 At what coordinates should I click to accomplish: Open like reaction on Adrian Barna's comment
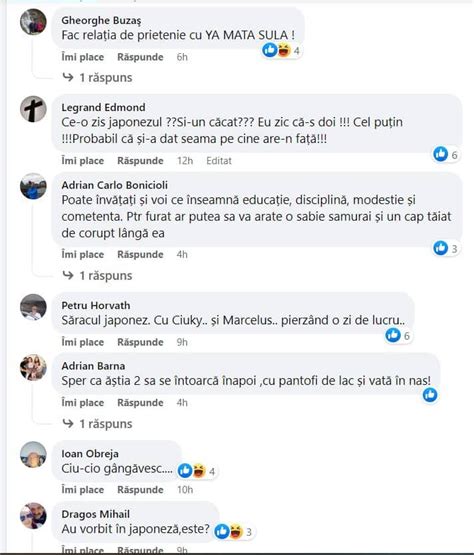430,395
